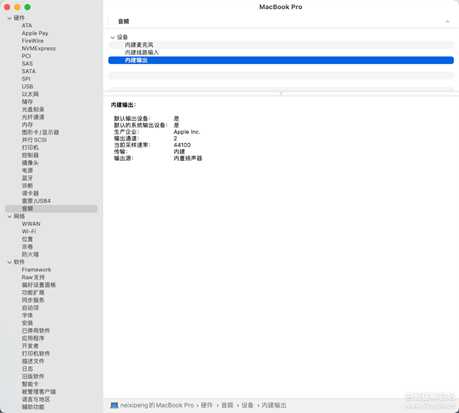Click the 44100 sample rate value
Screen dimensions: 459x413
click(x=182, y=145)
